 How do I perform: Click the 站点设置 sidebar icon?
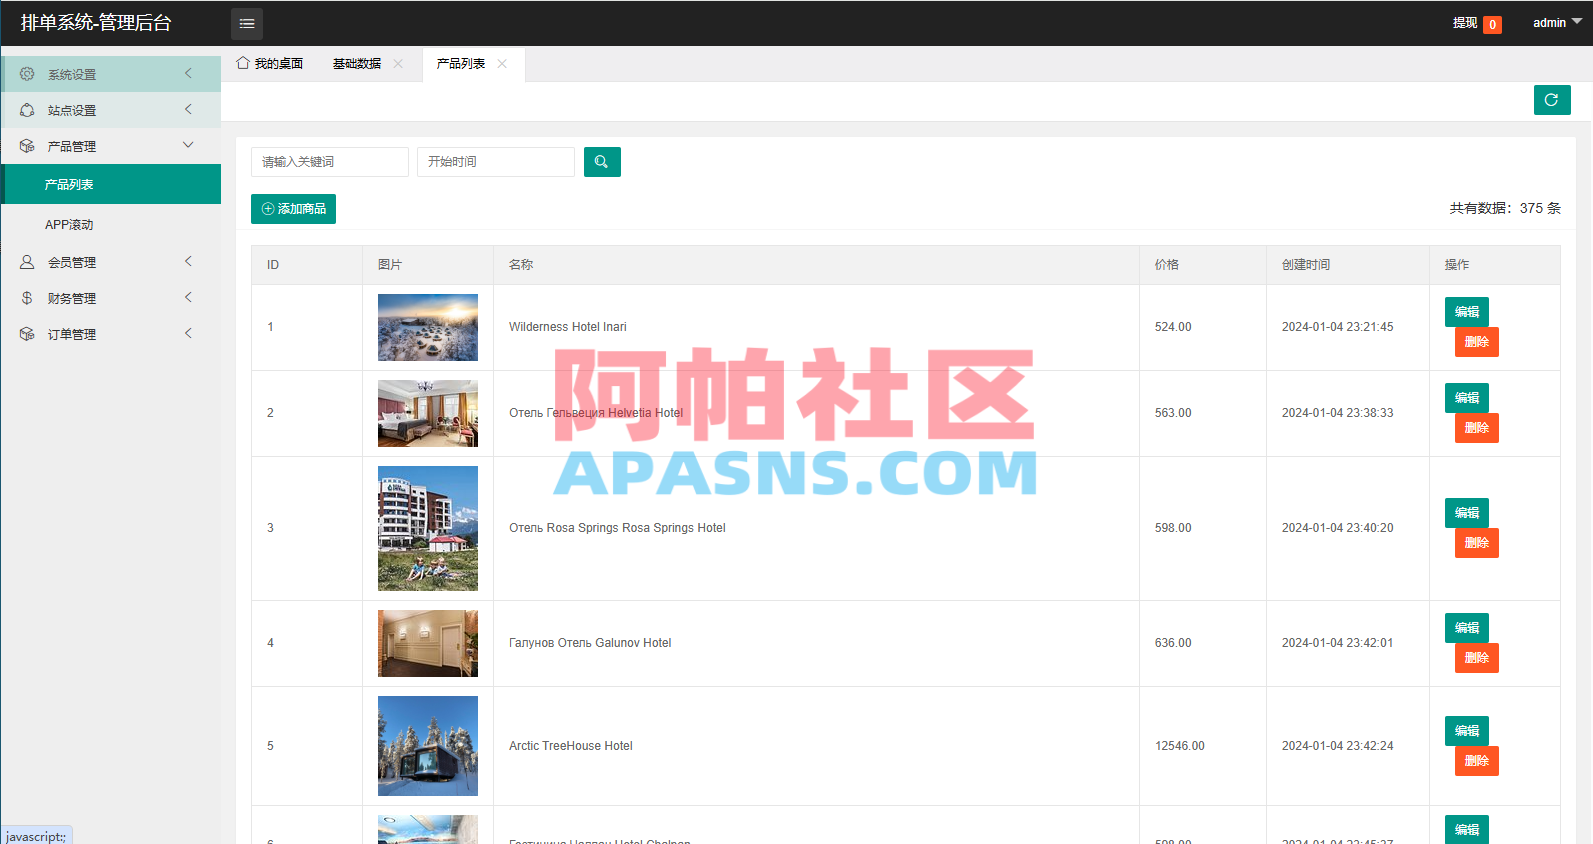[27, 110]
